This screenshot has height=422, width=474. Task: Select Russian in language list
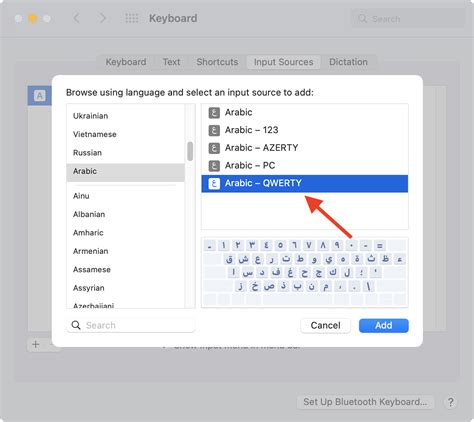coord(125,153)
